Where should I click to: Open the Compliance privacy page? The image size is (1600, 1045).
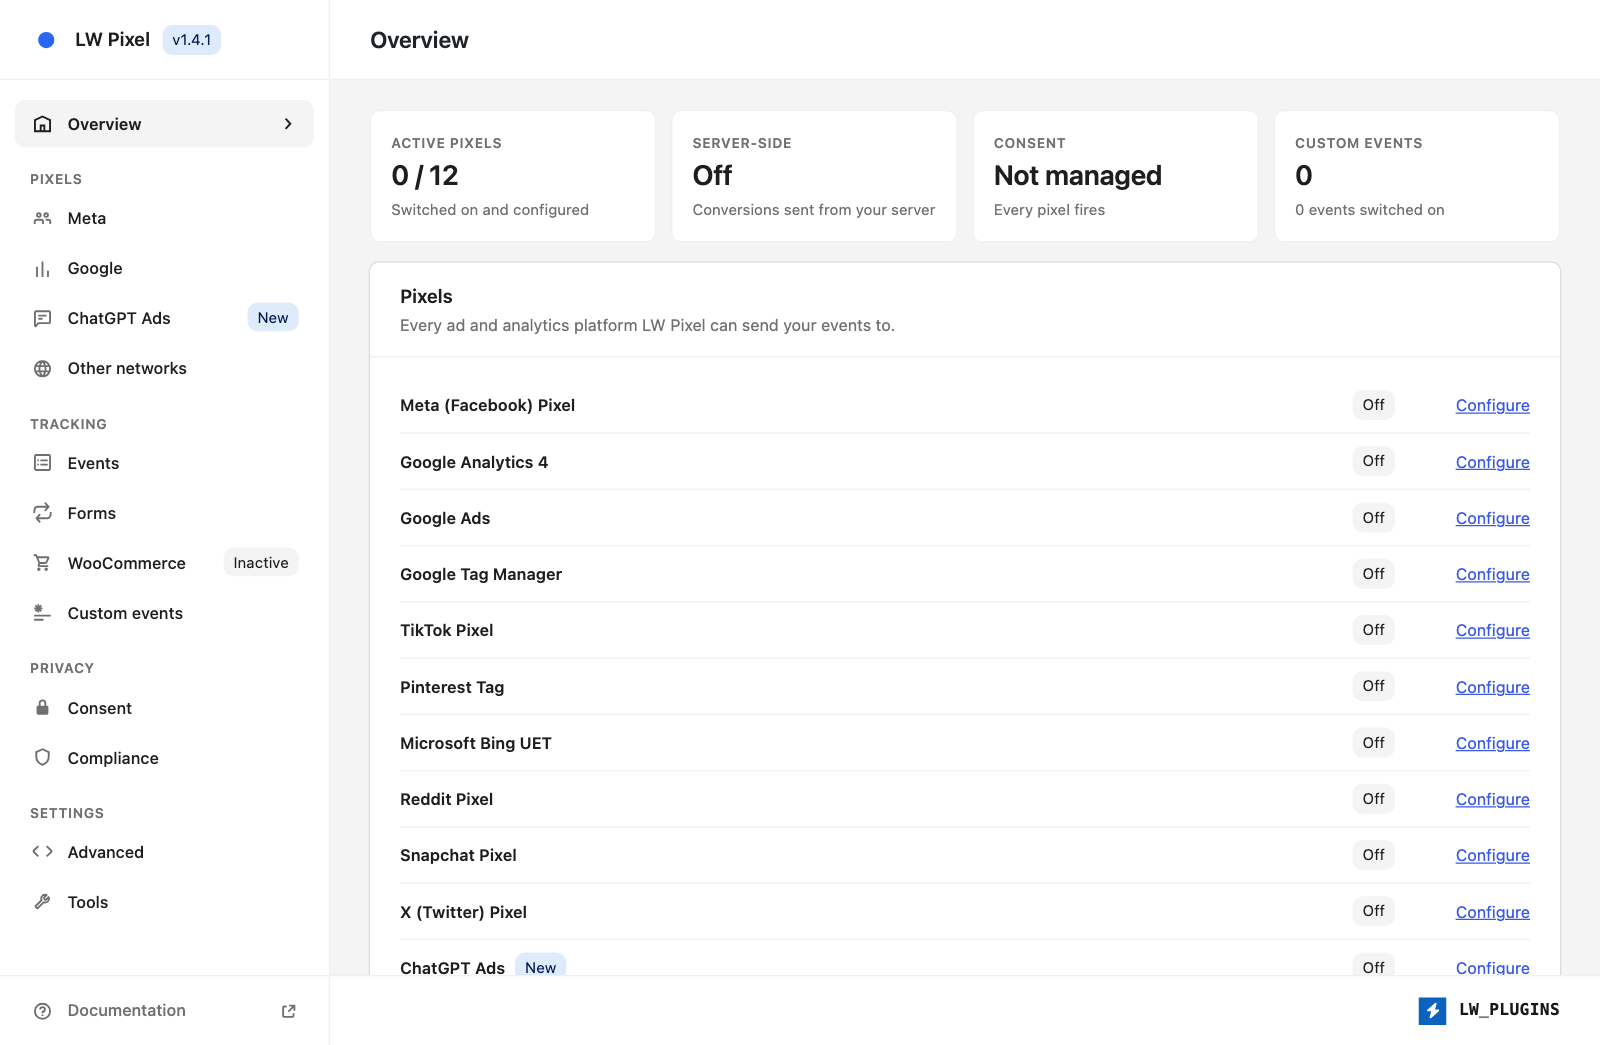[164, 758]
